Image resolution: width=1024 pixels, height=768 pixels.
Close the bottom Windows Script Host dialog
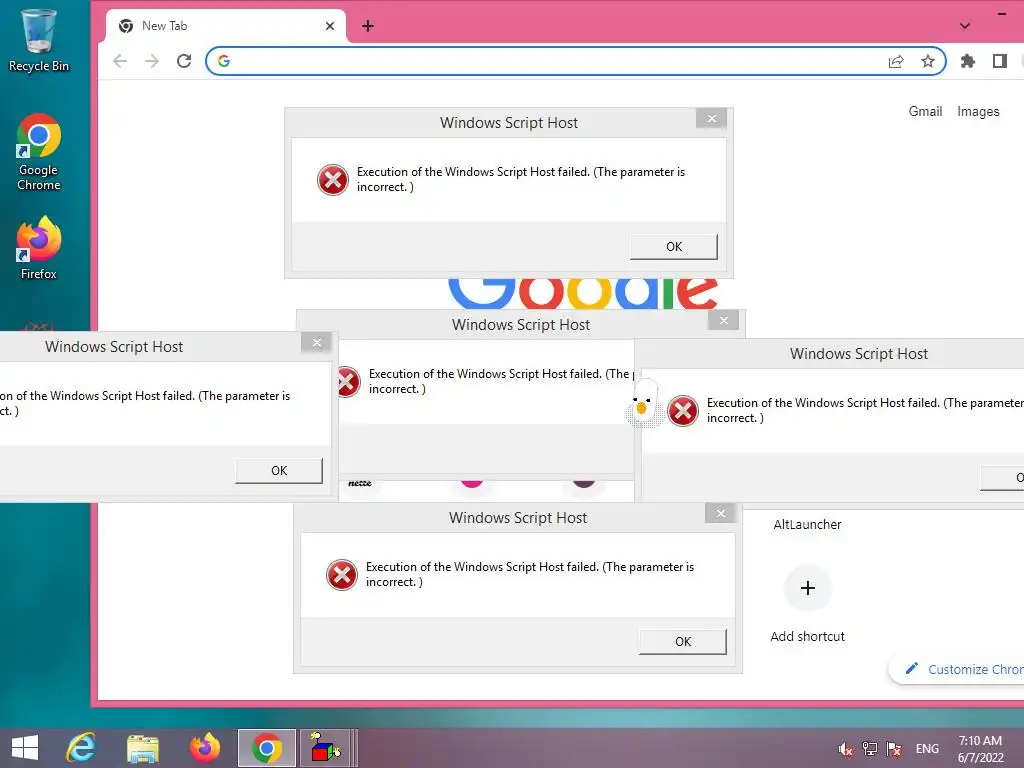pyautogui.click(x=721, y=513)
